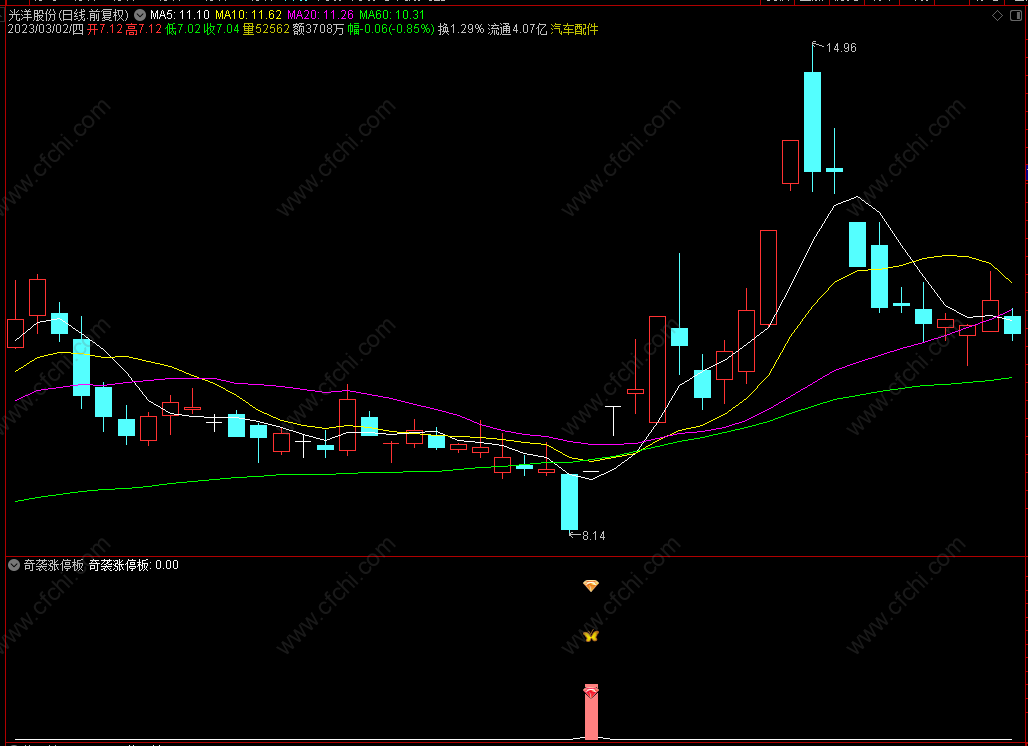
Task: Click the 14.96 high price marker
Action: [x=841, y=48]
